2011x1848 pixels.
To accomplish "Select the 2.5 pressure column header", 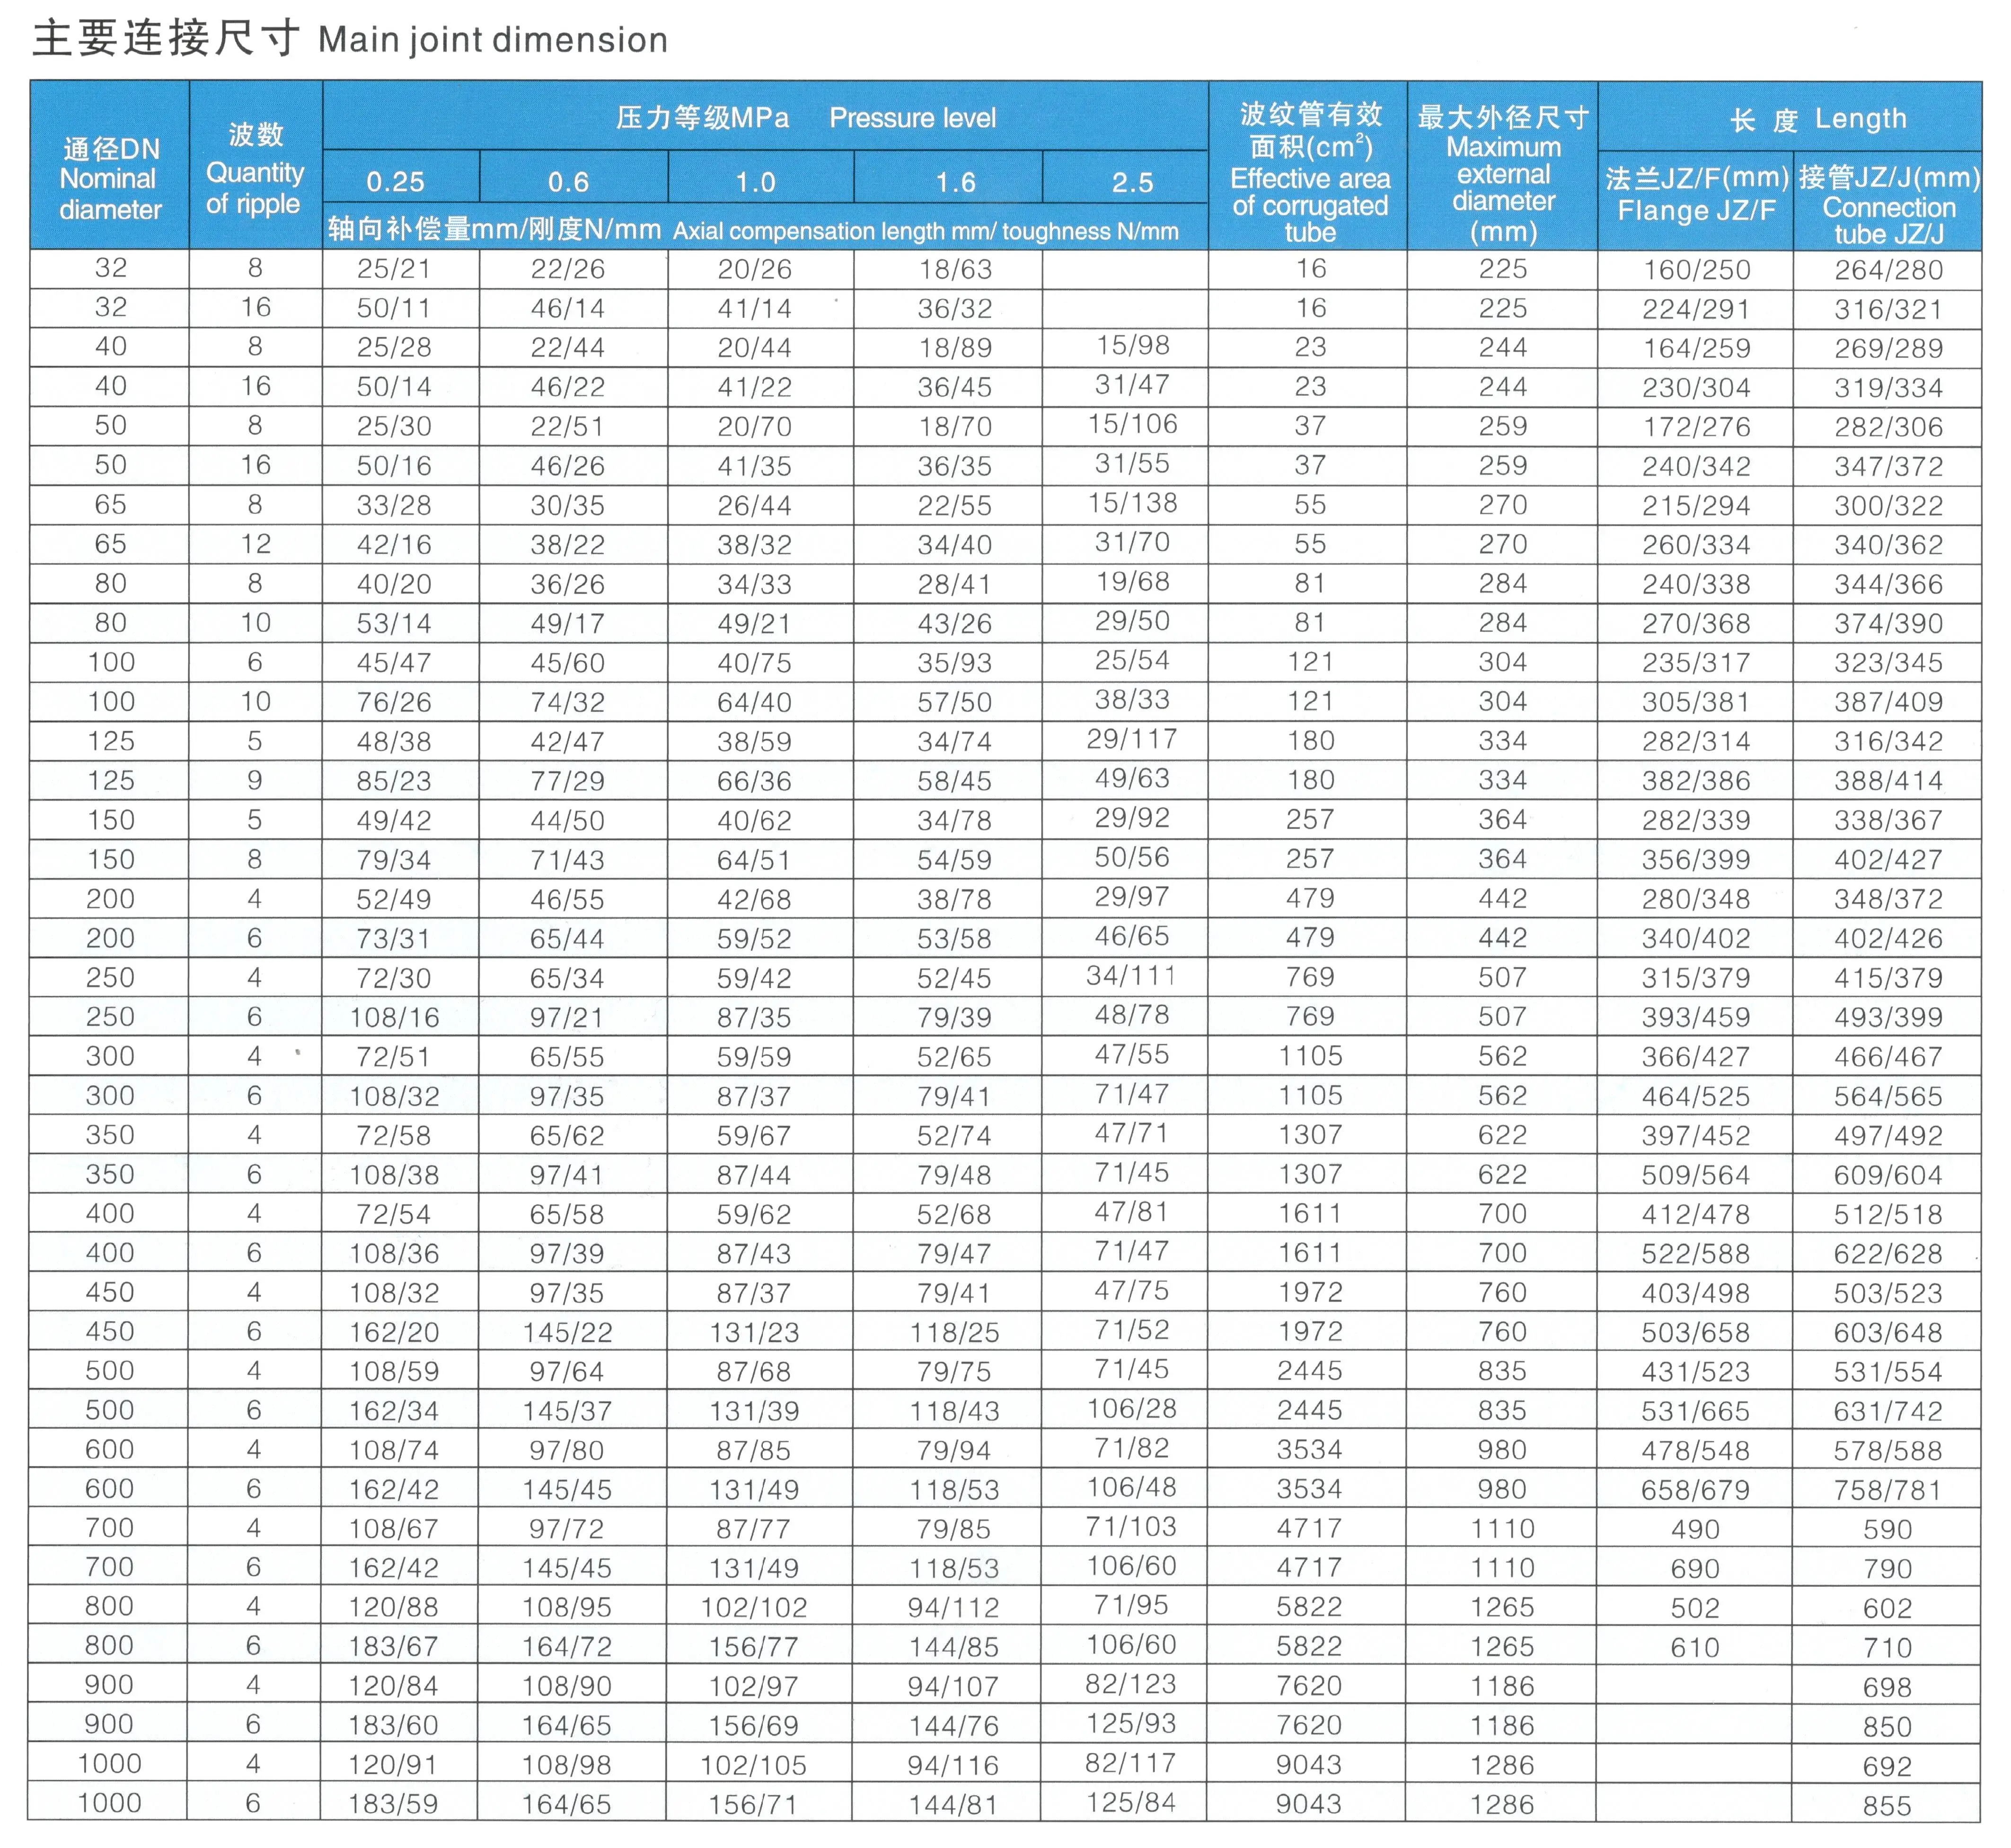I will [x=1125, y=177].
